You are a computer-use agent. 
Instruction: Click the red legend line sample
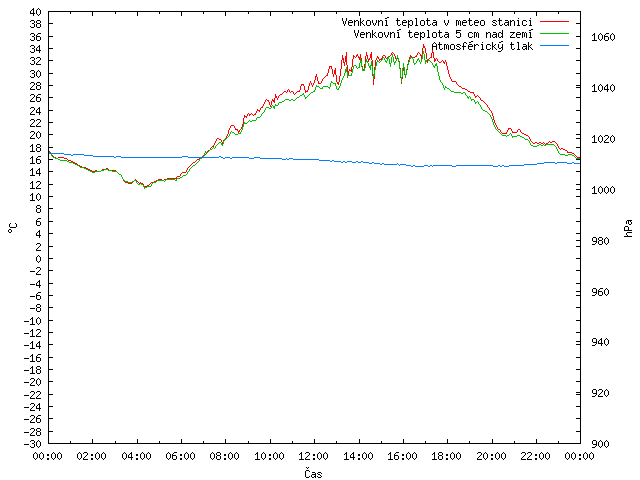point(554,21)
